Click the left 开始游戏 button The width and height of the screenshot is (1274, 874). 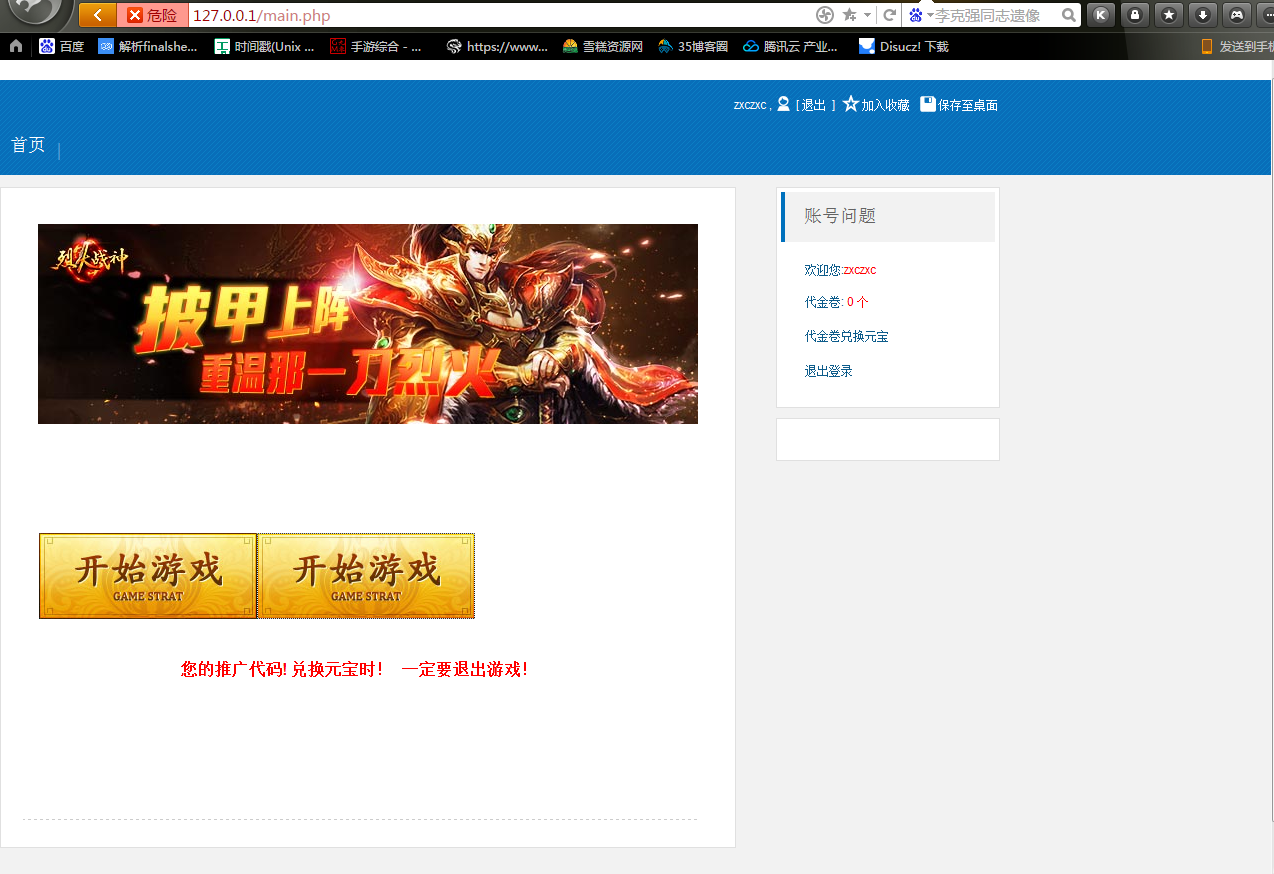point(148,576)
